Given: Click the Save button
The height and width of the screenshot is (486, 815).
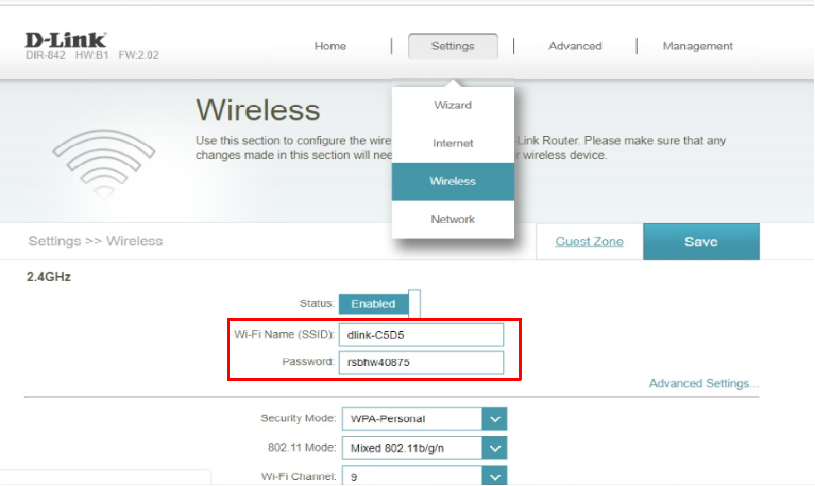Looking at the screenshot, I should [x=701, y=241].
